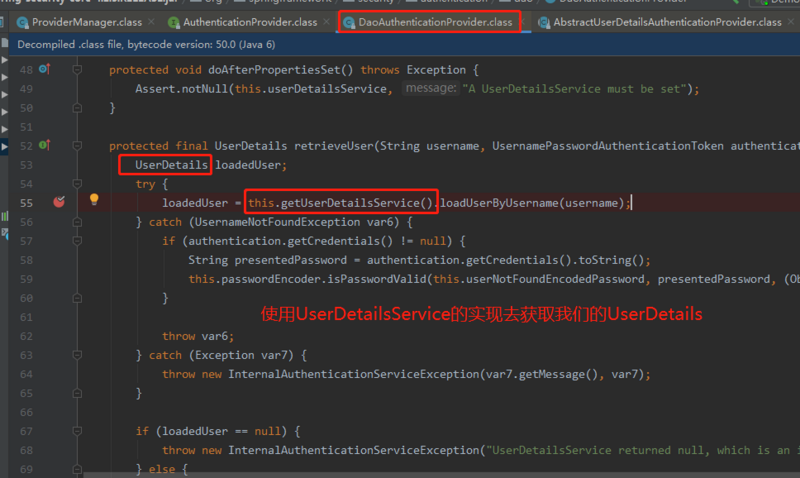Fold the getCredentials if block at line 57

[77, 241]
